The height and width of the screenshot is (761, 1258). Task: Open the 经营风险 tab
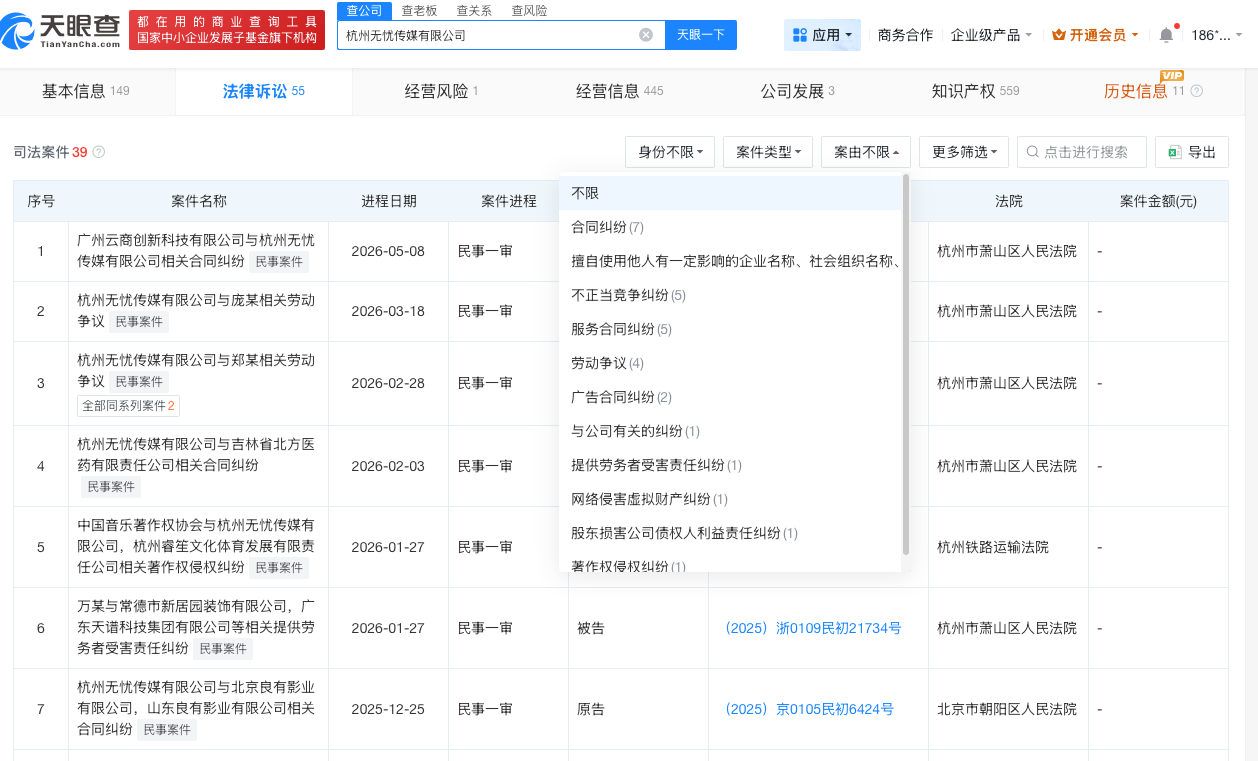pos(441,91)
